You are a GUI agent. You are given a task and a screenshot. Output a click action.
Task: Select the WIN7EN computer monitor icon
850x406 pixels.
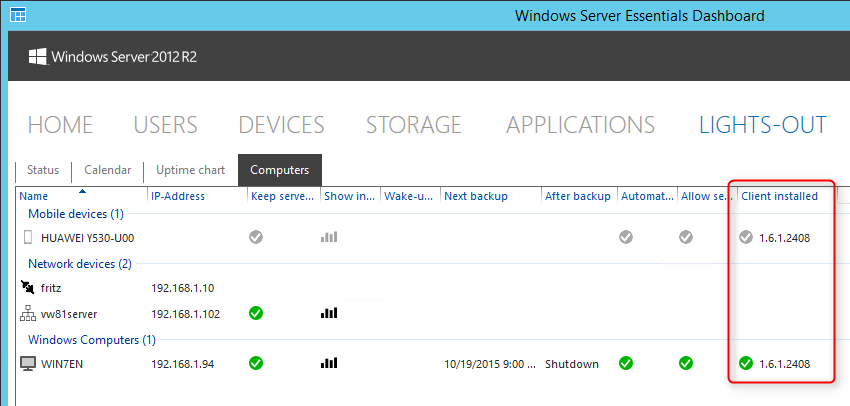[28, 363]
